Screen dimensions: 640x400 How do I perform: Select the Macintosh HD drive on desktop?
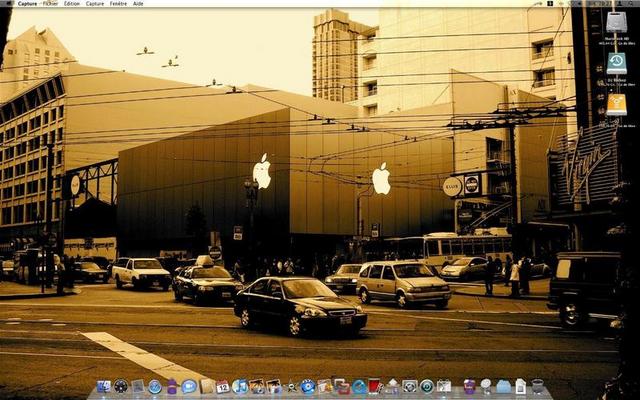point(616,22)
